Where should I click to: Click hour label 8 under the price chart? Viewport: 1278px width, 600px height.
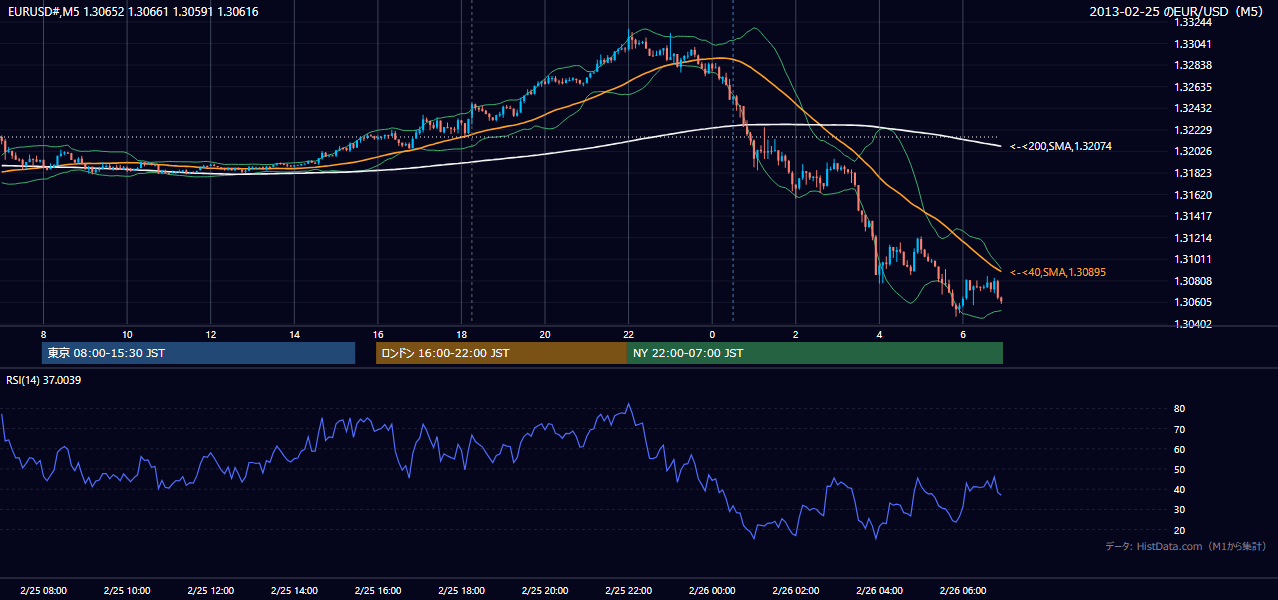pos(43,334)
